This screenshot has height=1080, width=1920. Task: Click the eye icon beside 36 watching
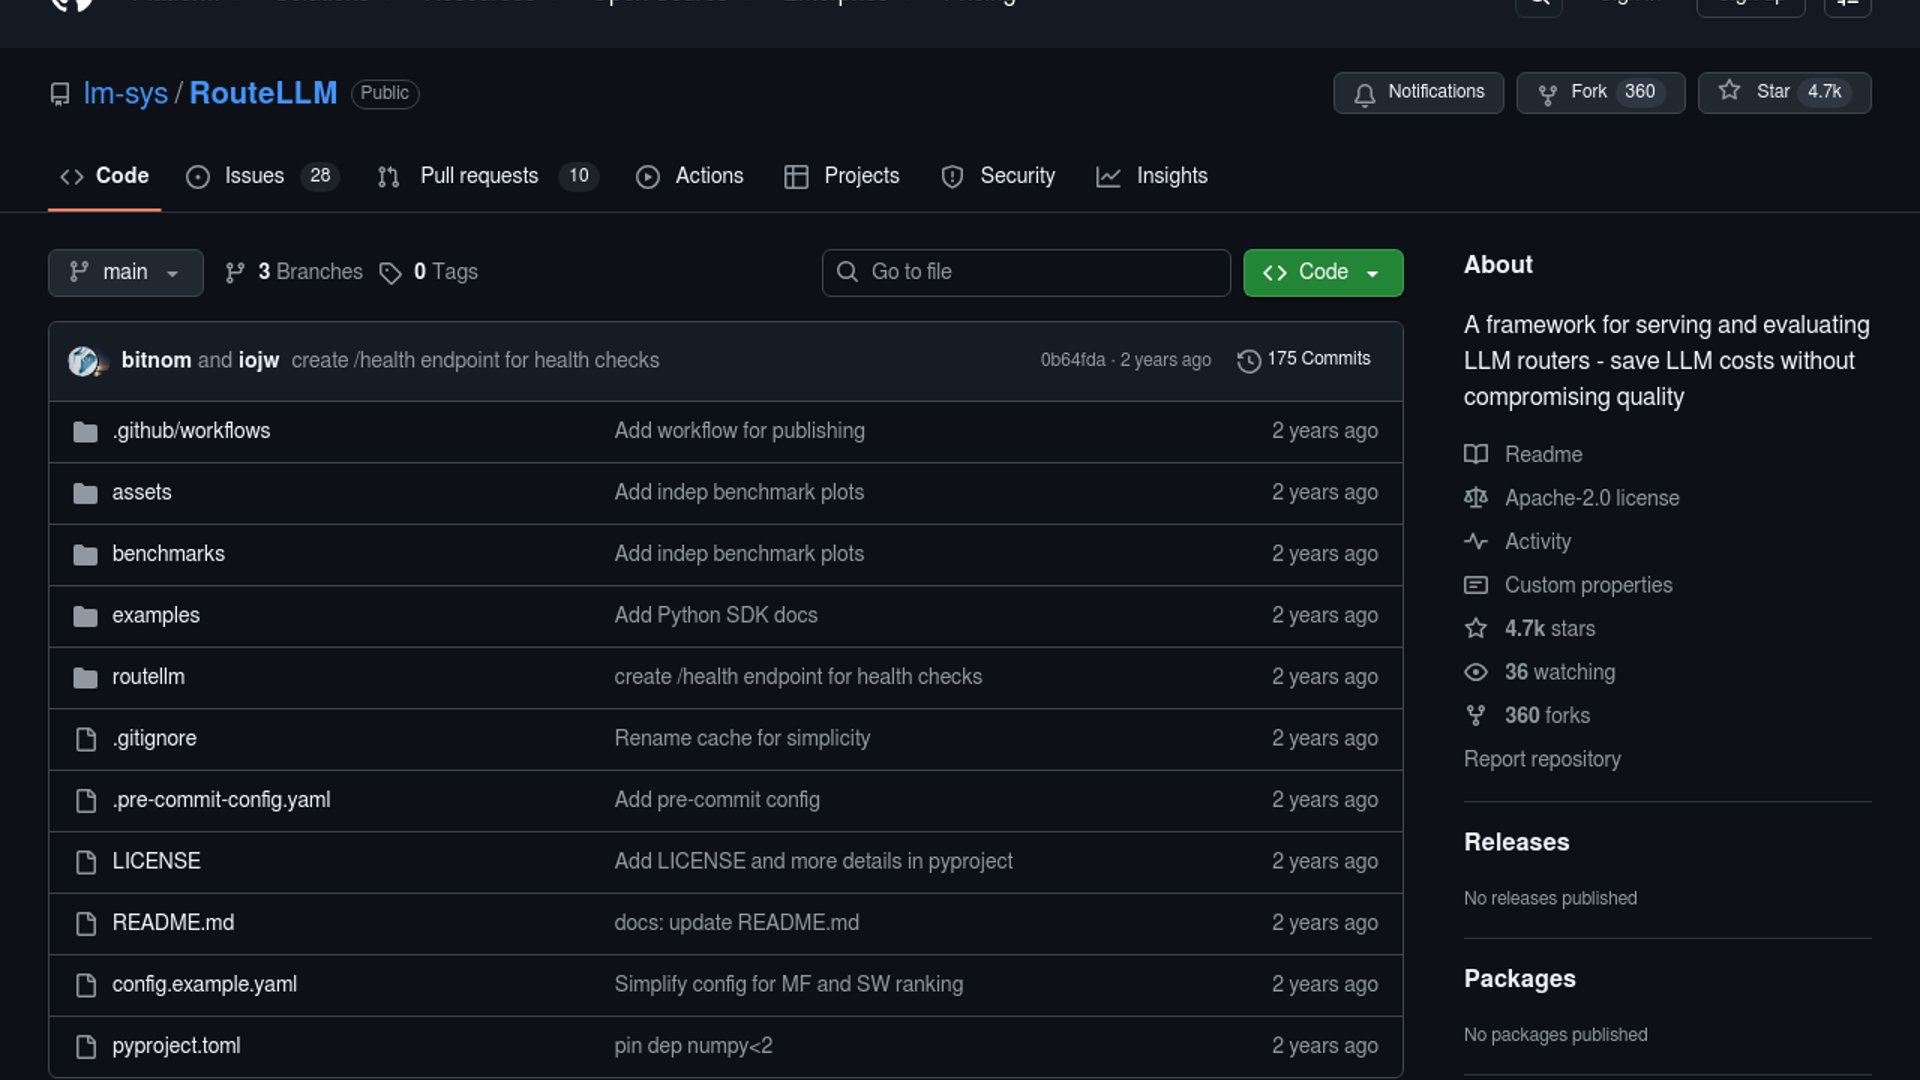[1476, 672]
